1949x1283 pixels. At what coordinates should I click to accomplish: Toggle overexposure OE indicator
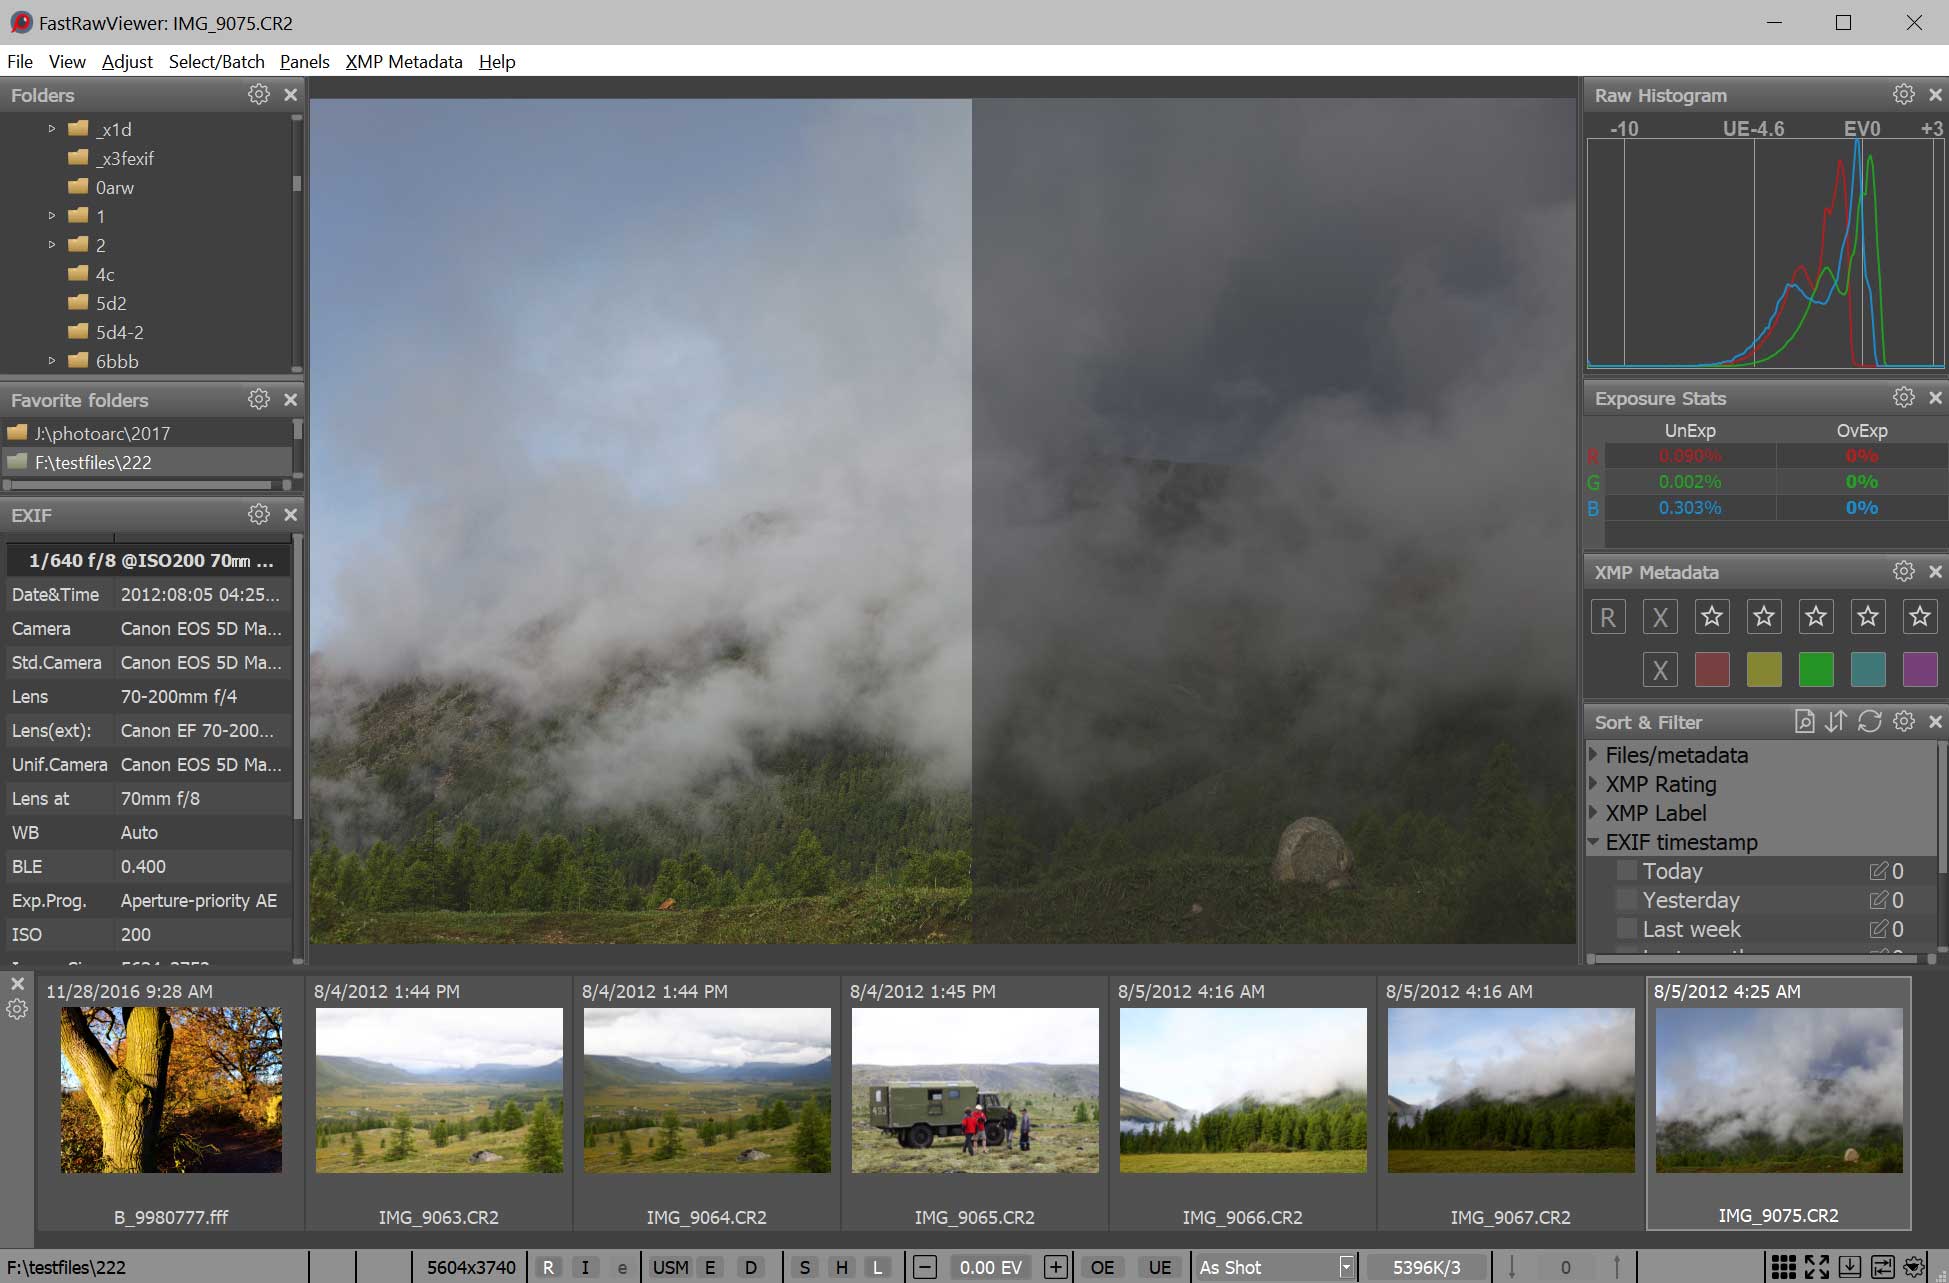[1102, 1267]
